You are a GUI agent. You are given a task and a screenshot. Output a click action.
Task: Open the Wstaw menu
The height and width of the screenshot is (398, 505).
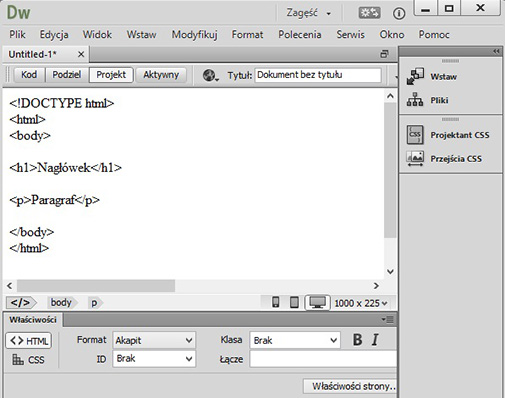141,35
